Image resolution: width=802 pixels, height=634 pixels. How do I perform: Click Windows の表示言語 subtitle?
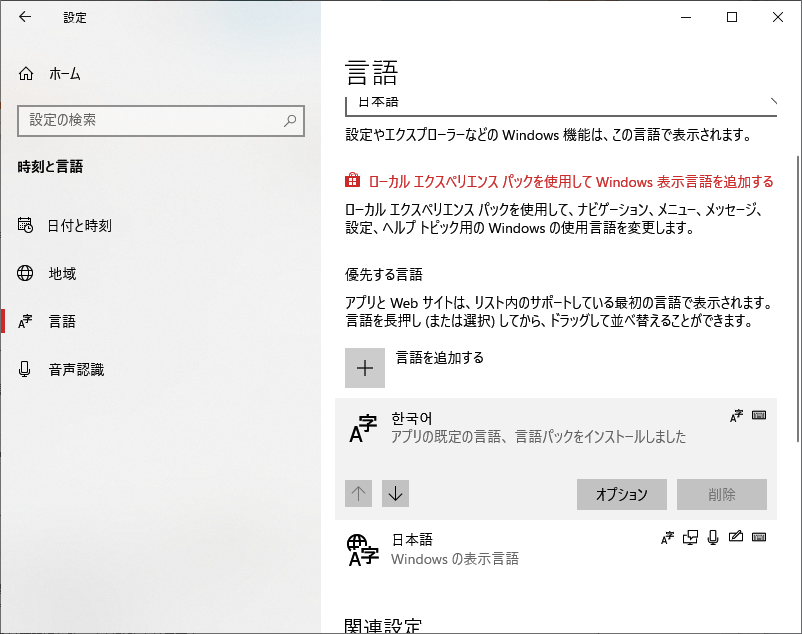pyautogui.click(x=455, y=559)
